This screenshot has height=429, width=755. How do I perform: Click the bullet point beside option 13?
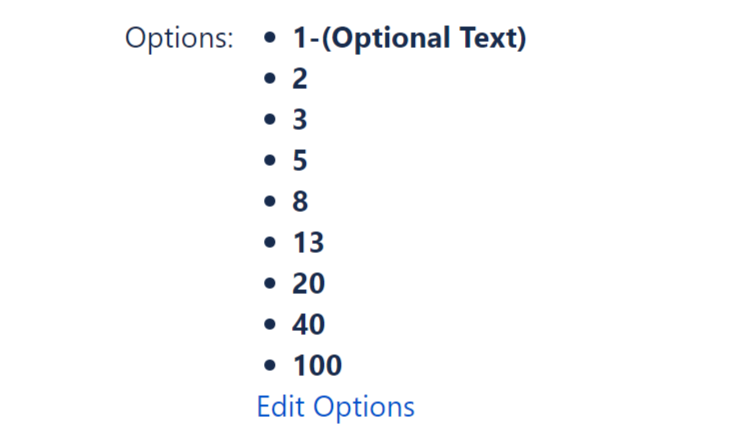tap(269, 243)
